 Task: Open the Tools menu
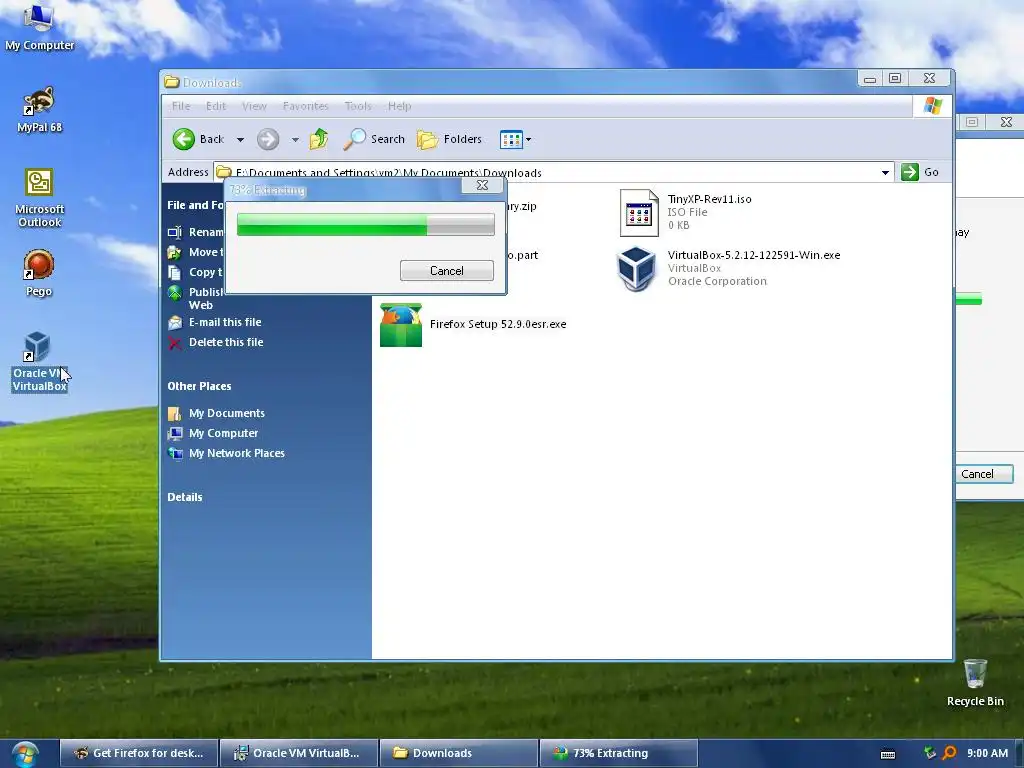coord(358,106)
